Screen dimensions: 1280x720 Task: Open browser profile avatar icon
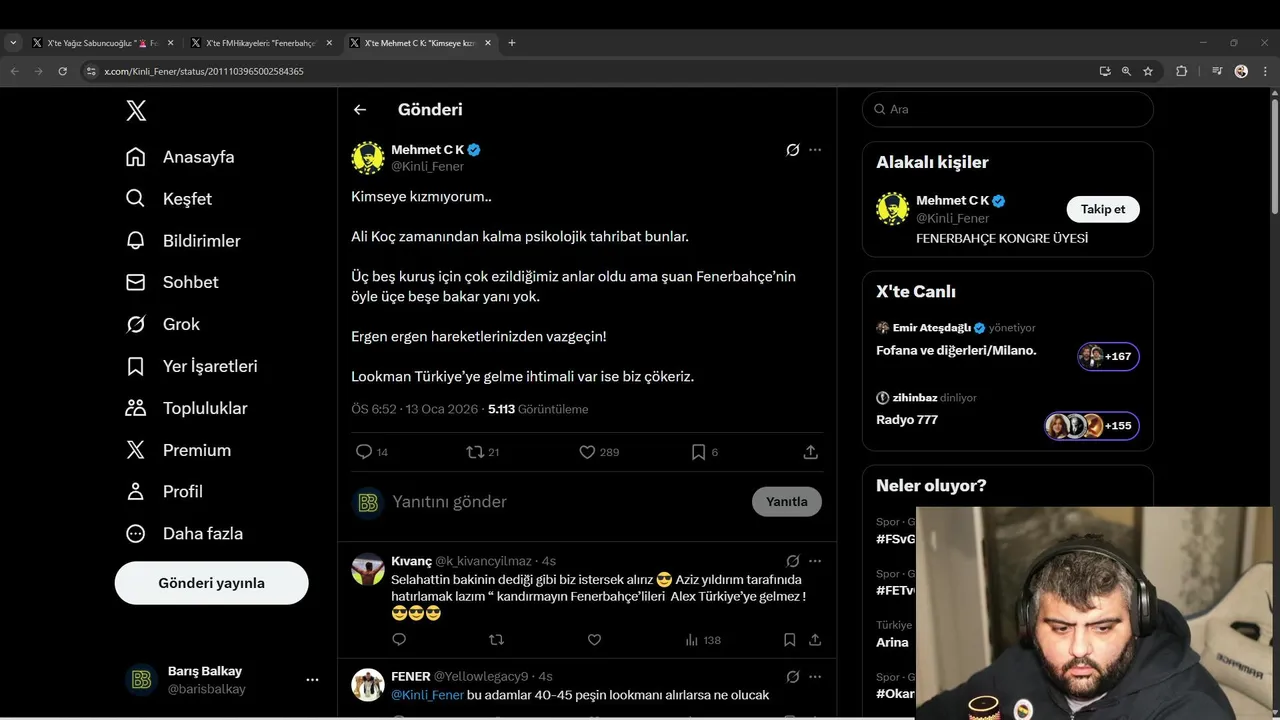[x=1241, y=71]
